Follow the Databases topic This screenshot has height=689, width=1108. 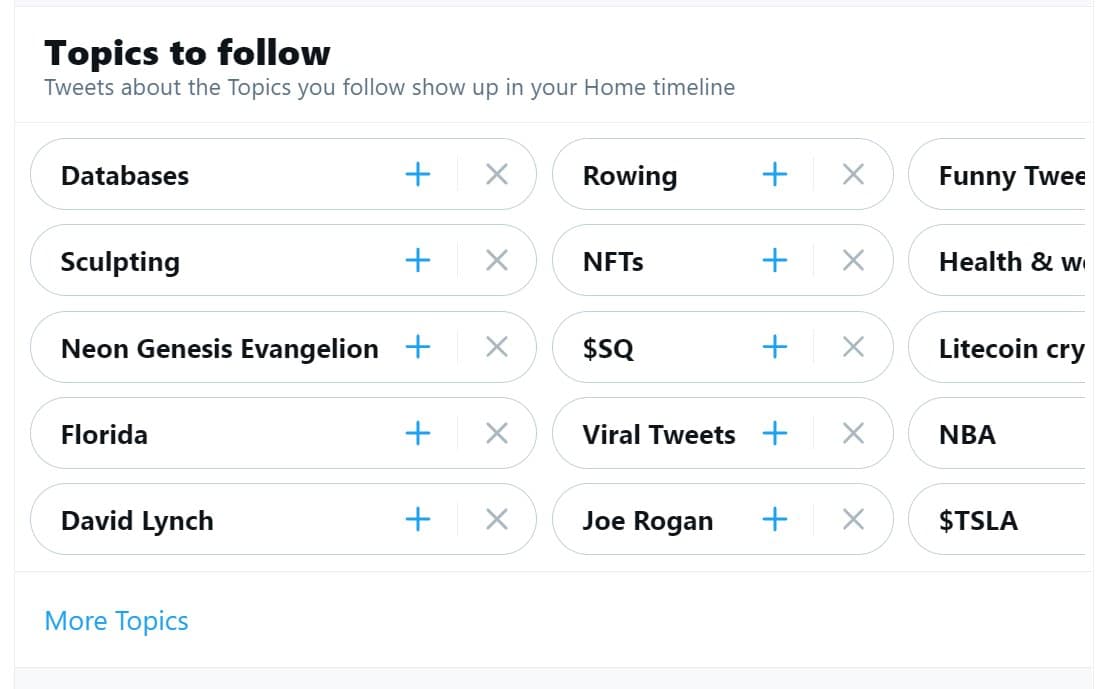[x=418, y=174]
